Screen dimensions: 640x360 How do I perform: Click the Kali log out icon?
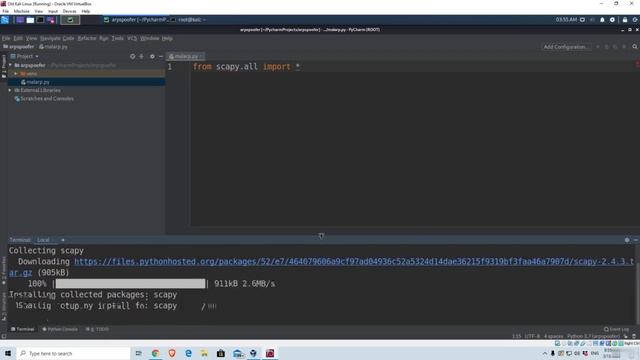(x=635, y=20)
